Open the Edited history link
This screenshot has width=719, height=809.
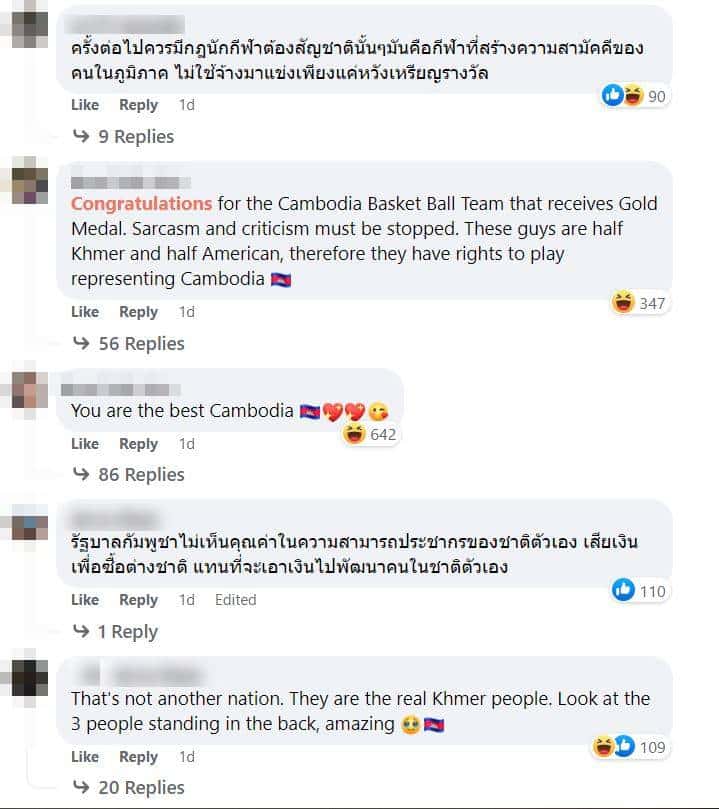point(236,600)
